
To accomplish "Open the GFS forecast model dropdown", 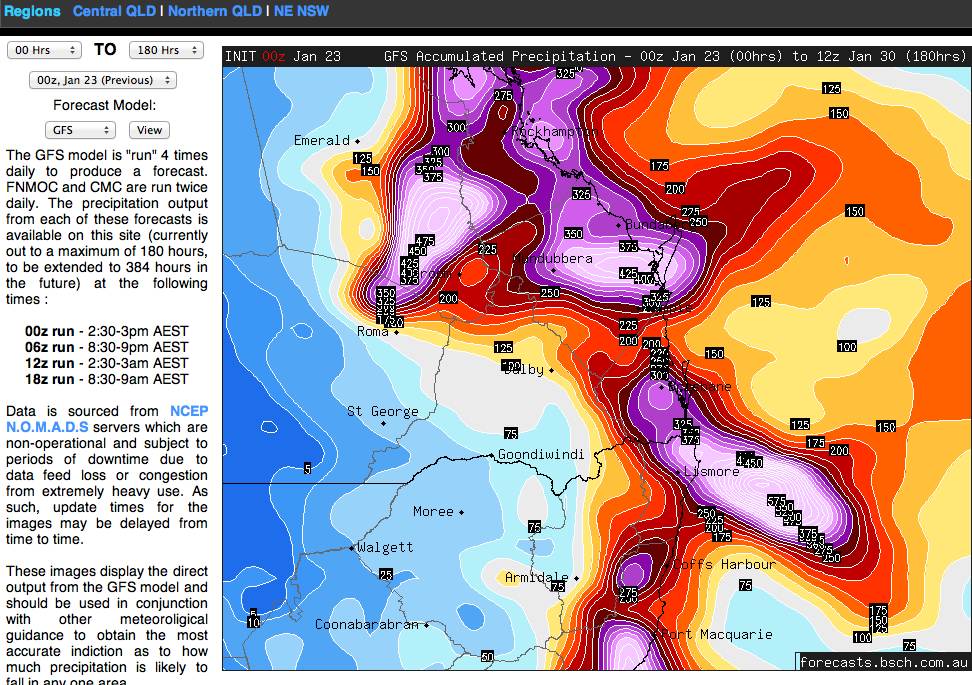I will (x=80, y=130).
